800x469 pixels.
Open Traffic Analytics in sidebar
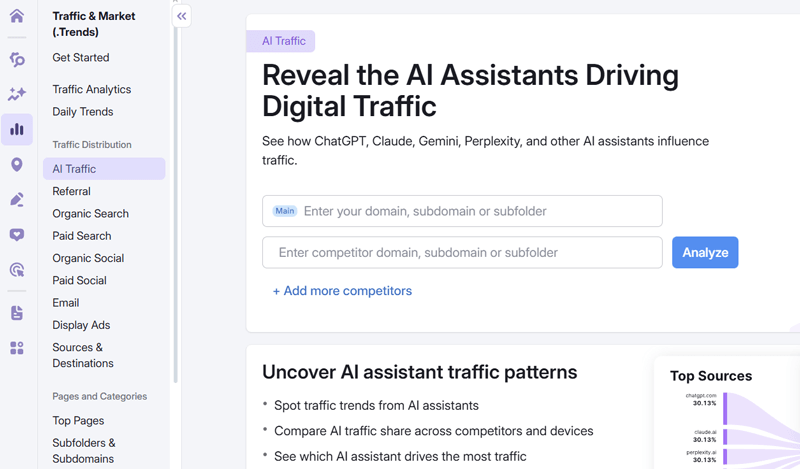(x=92, y=89)
